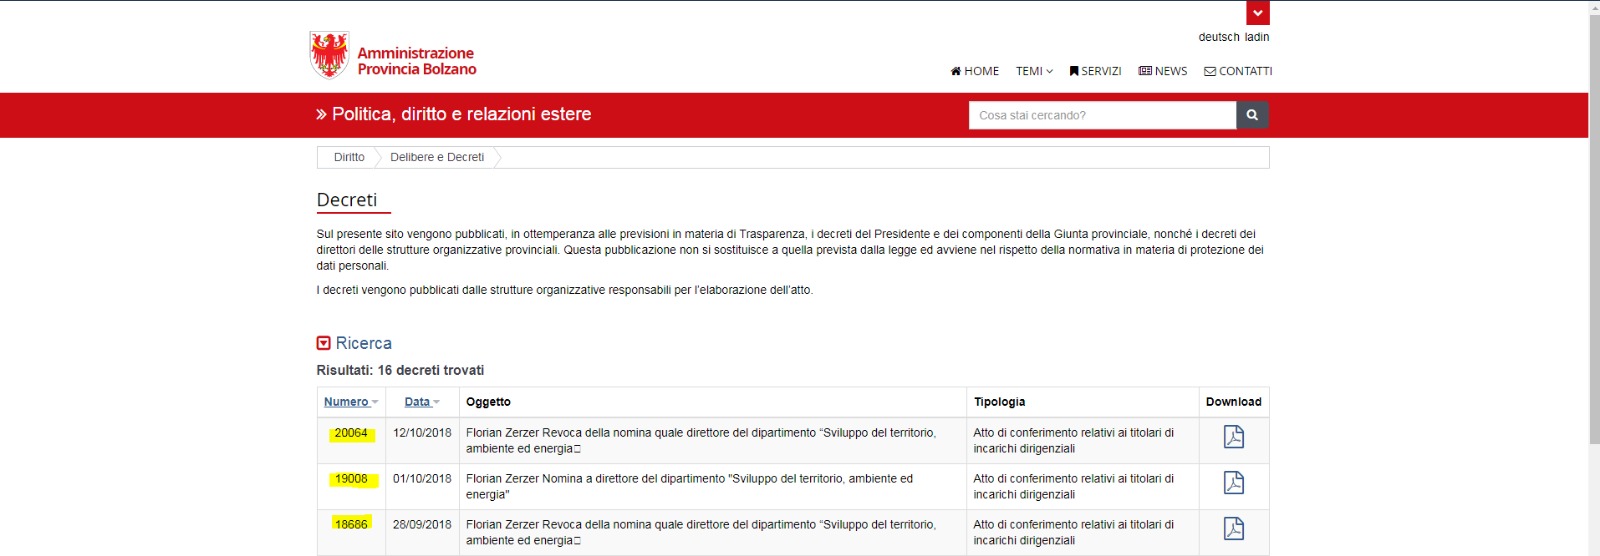Screen dimensions: 1600x556
Task: Download PDF for decree 18686
Action: tap(1233, 529)
